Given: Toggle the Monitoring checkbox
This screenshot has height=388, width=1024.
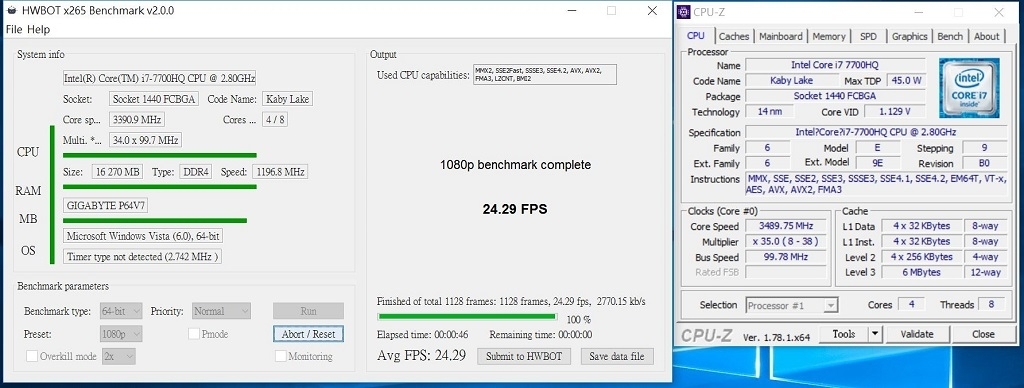Looking at the screenshot, I should point(280,356).
